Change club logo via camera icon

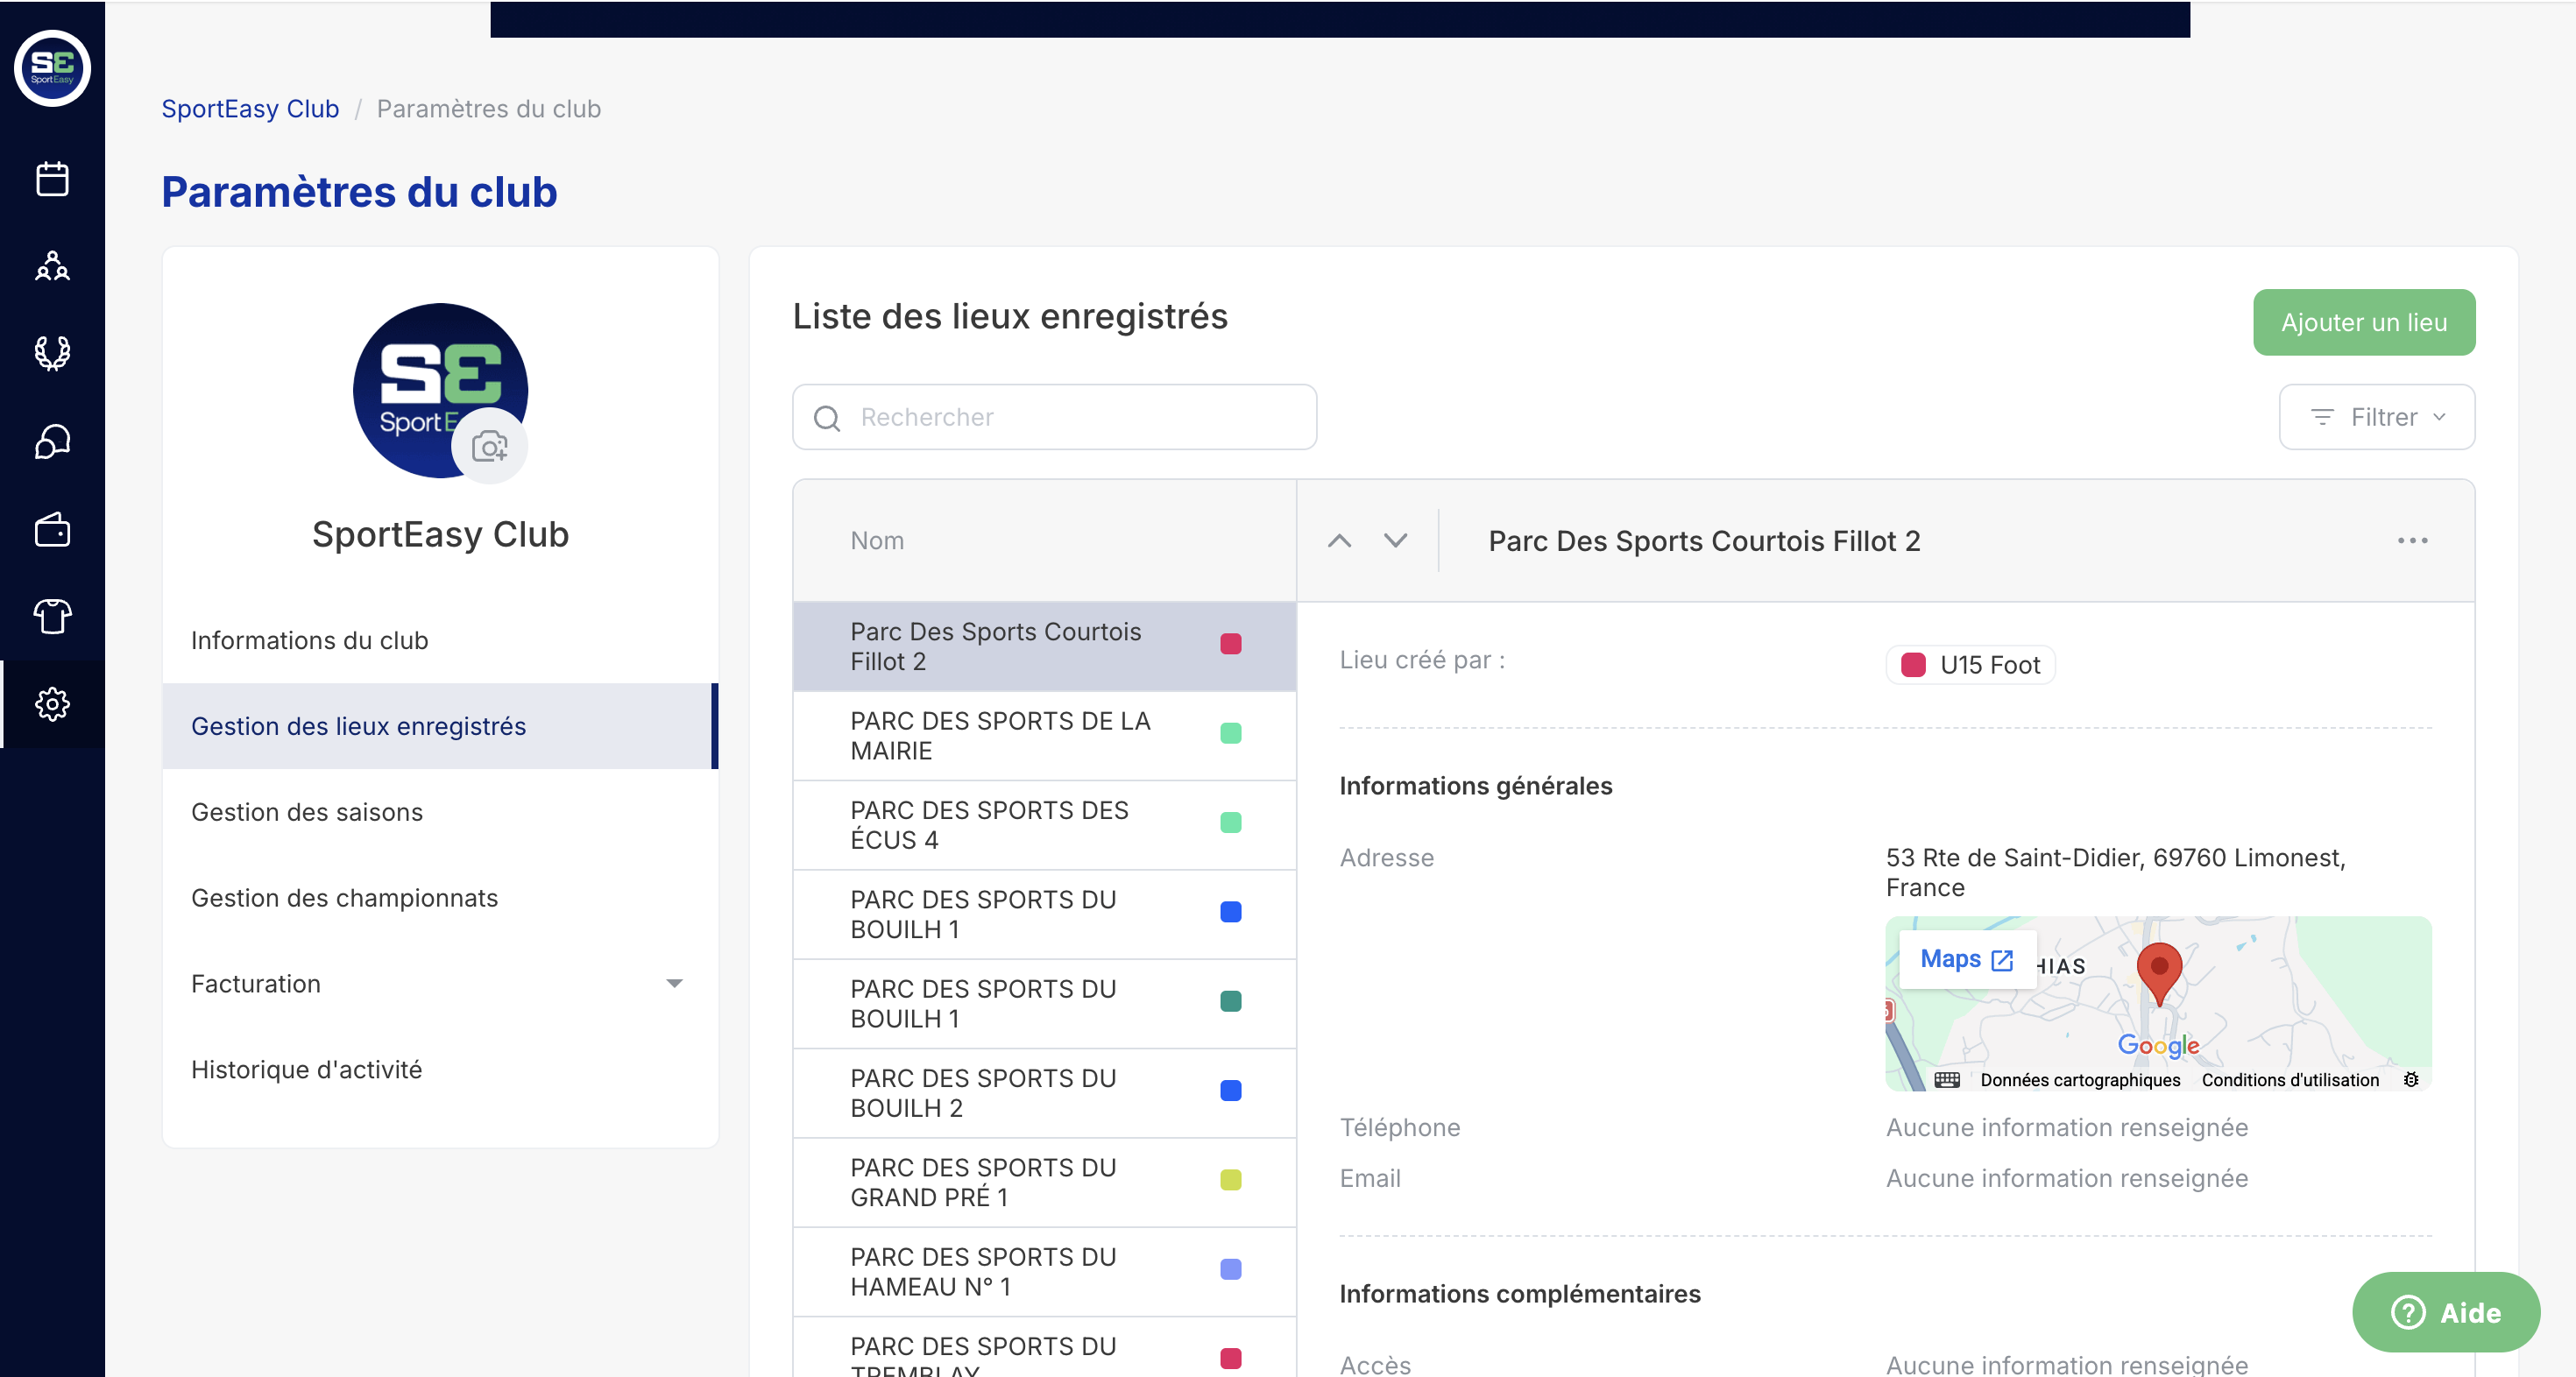pyautogui.click(x=489, y=446)
